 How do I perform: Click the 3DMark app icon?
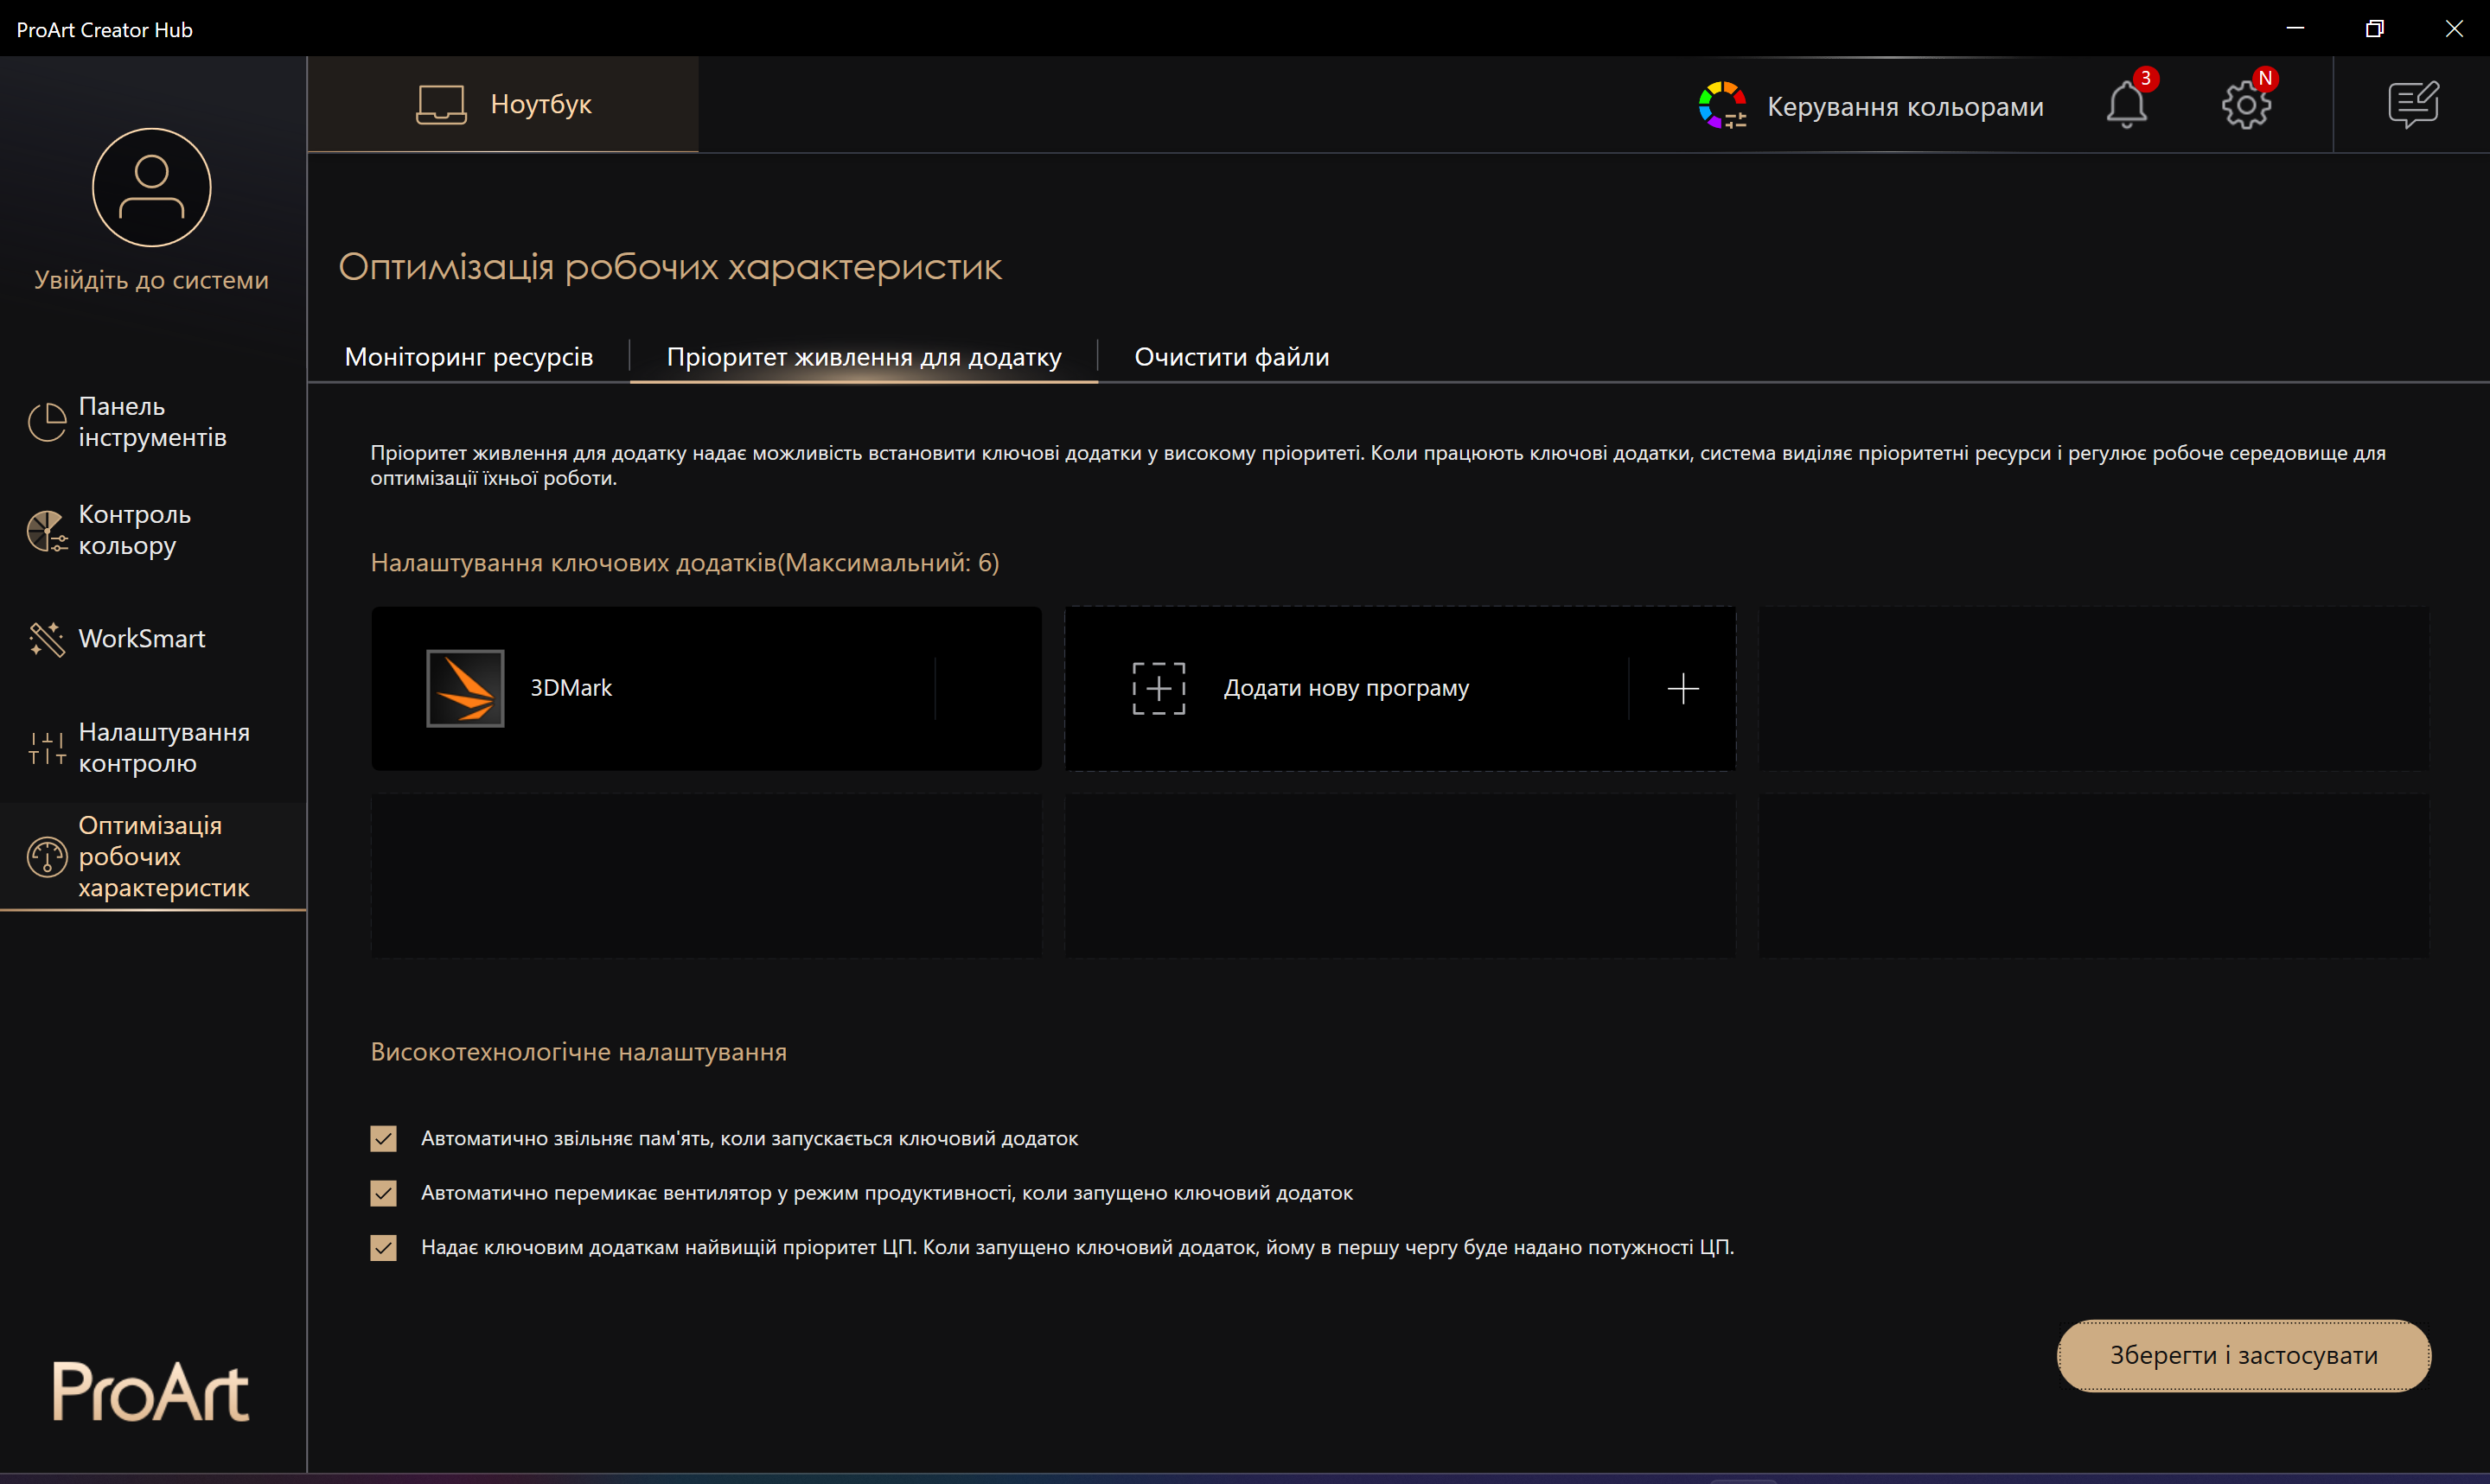point(465,688)
